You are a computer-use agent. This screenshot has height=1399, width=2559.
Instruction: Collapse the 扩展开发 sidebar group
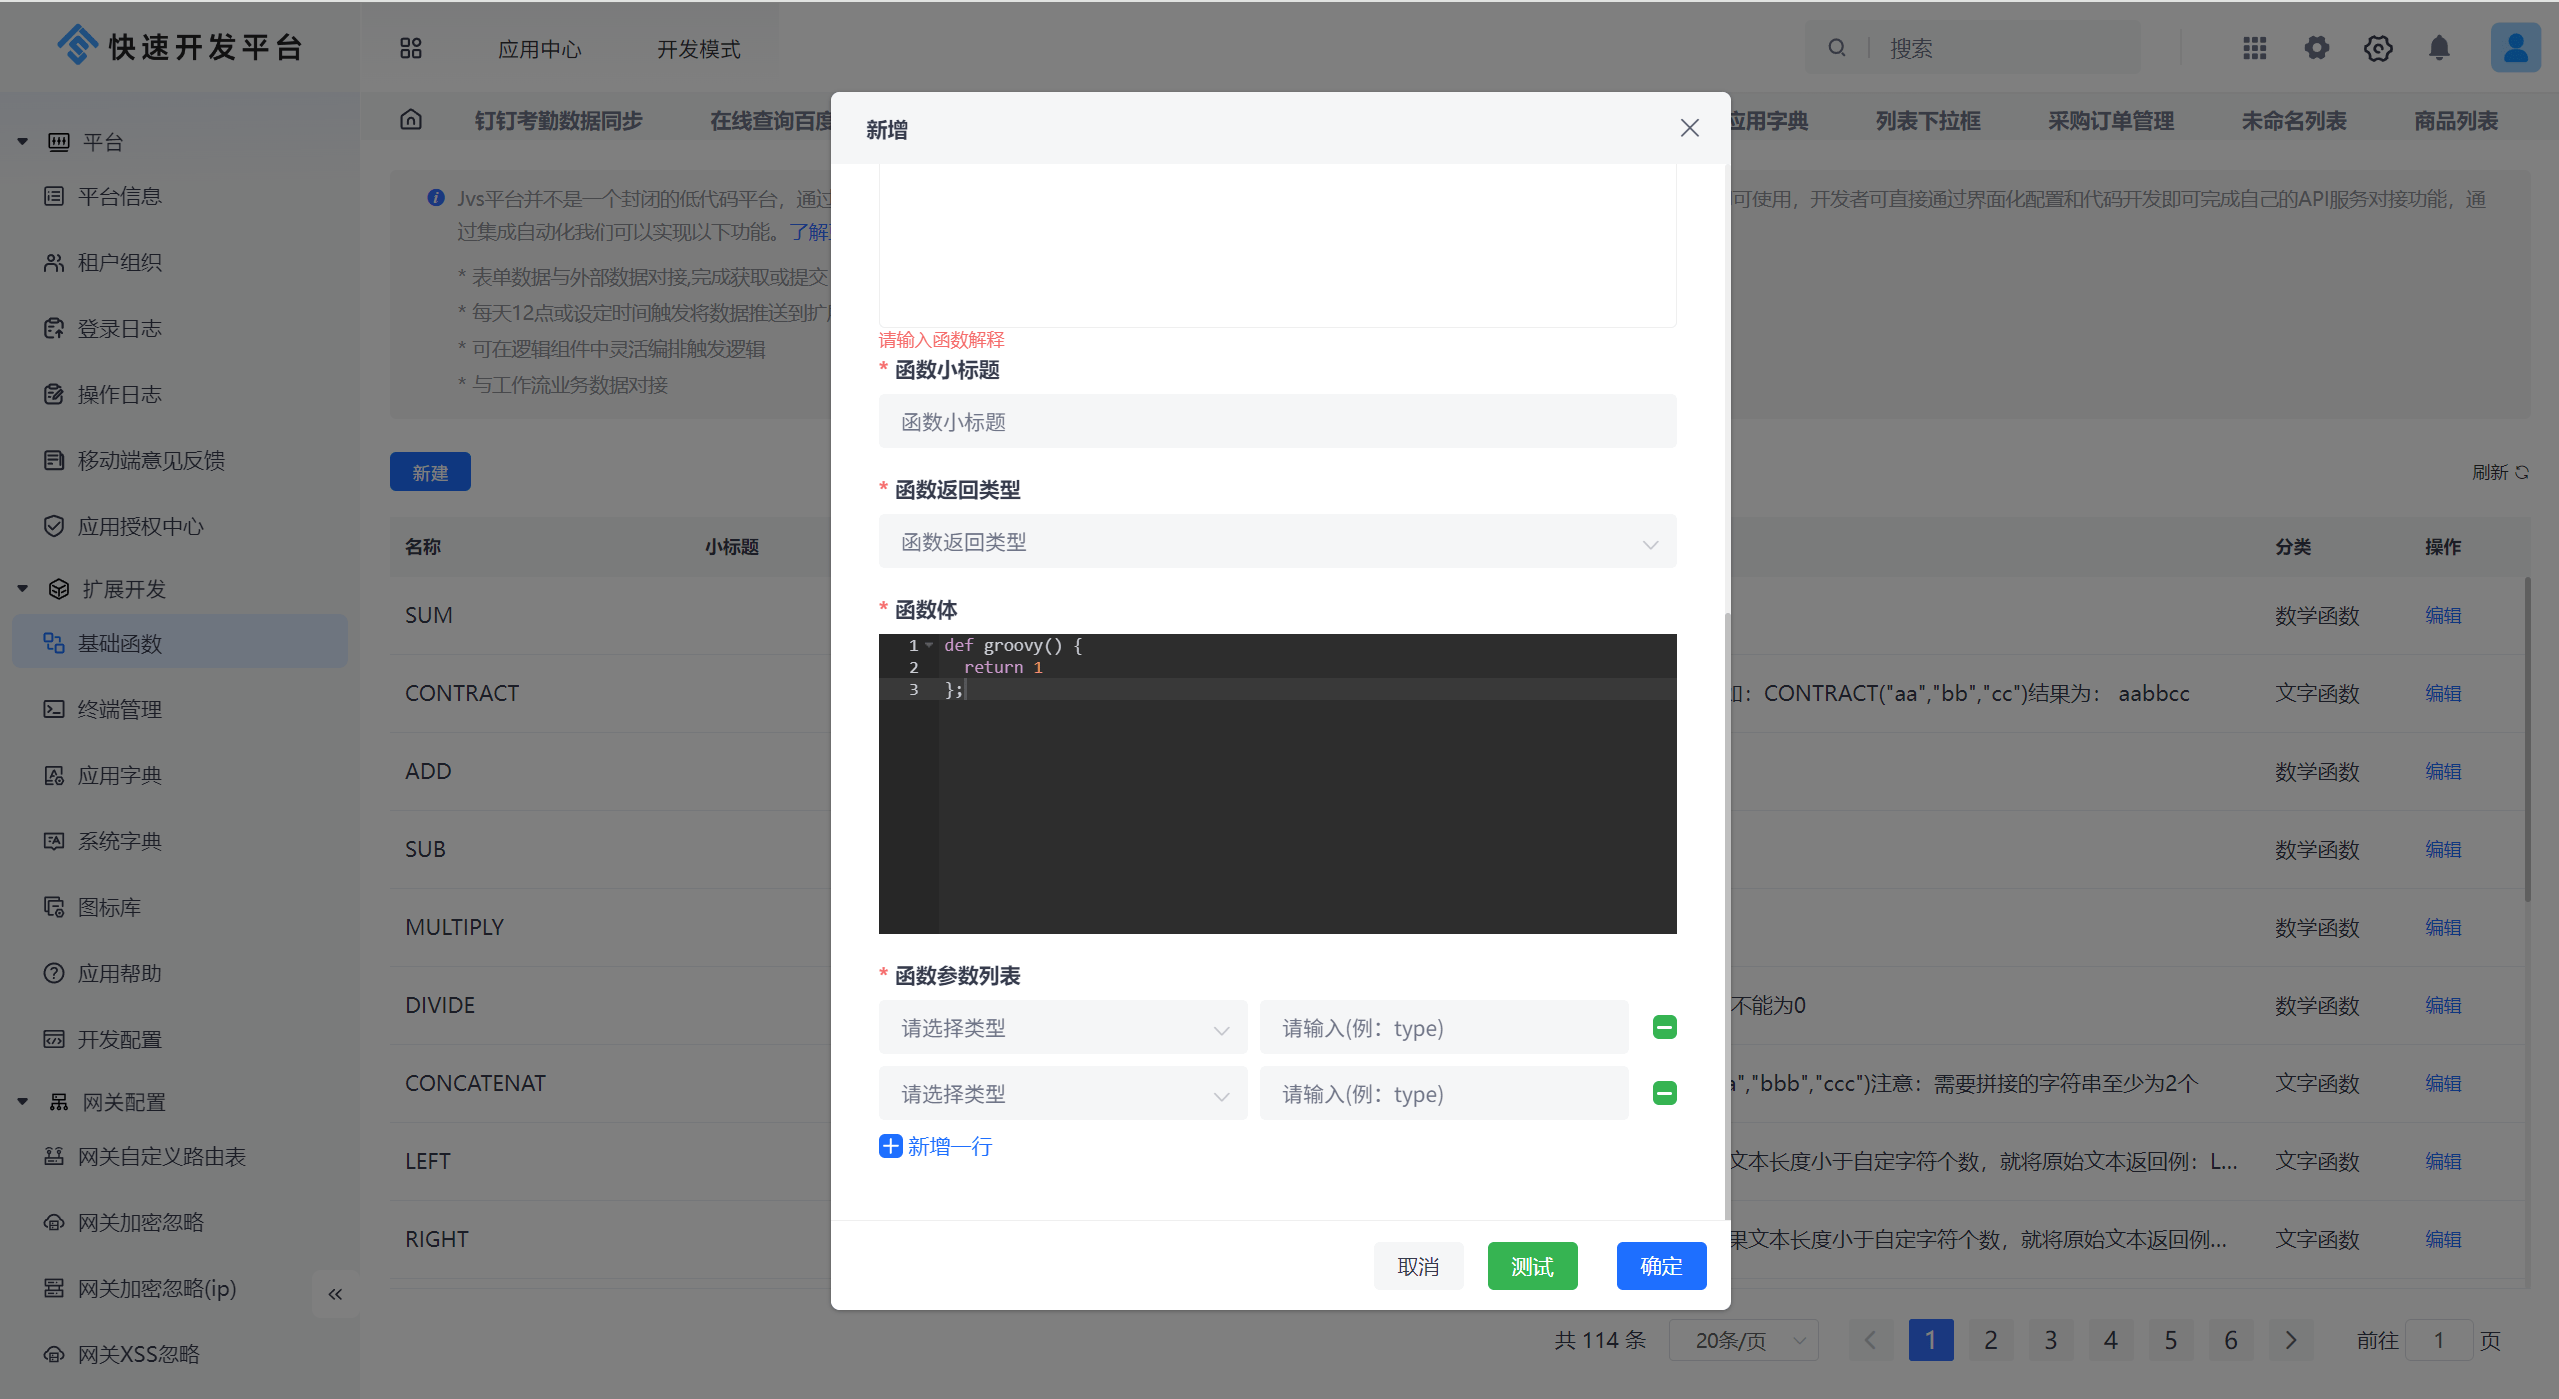[x=22, y=589]
